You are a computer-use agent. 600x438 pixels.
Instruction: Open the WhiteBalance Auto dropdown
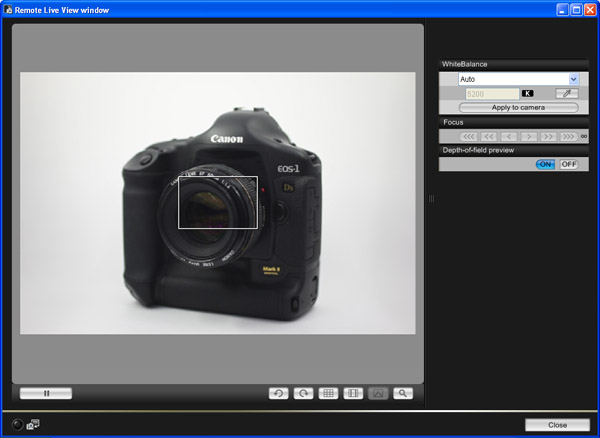click(574, 78)
